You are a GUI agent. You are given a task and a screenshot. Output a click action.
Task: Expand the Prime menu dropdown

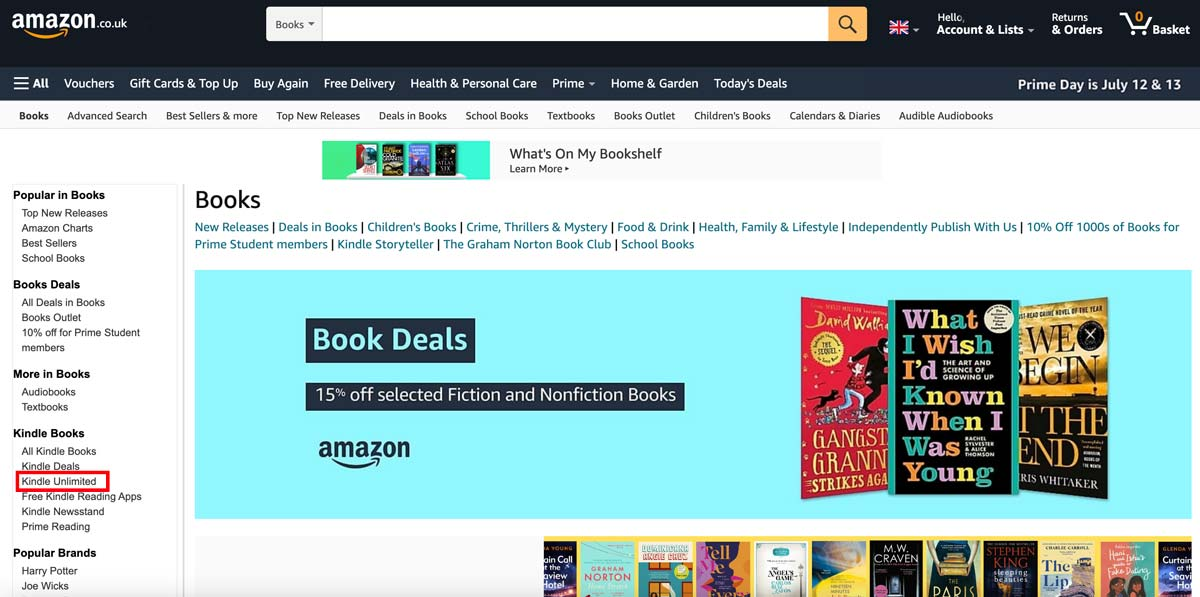pos(574,84)
